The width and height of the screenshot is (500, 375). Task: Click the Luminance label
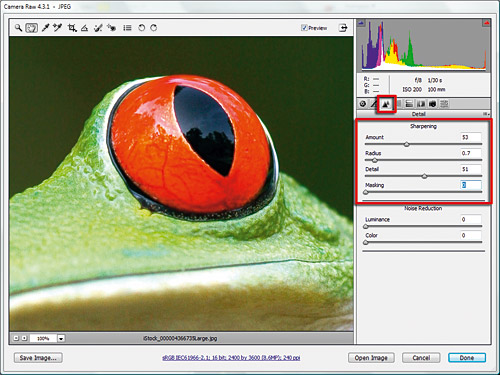377,219
